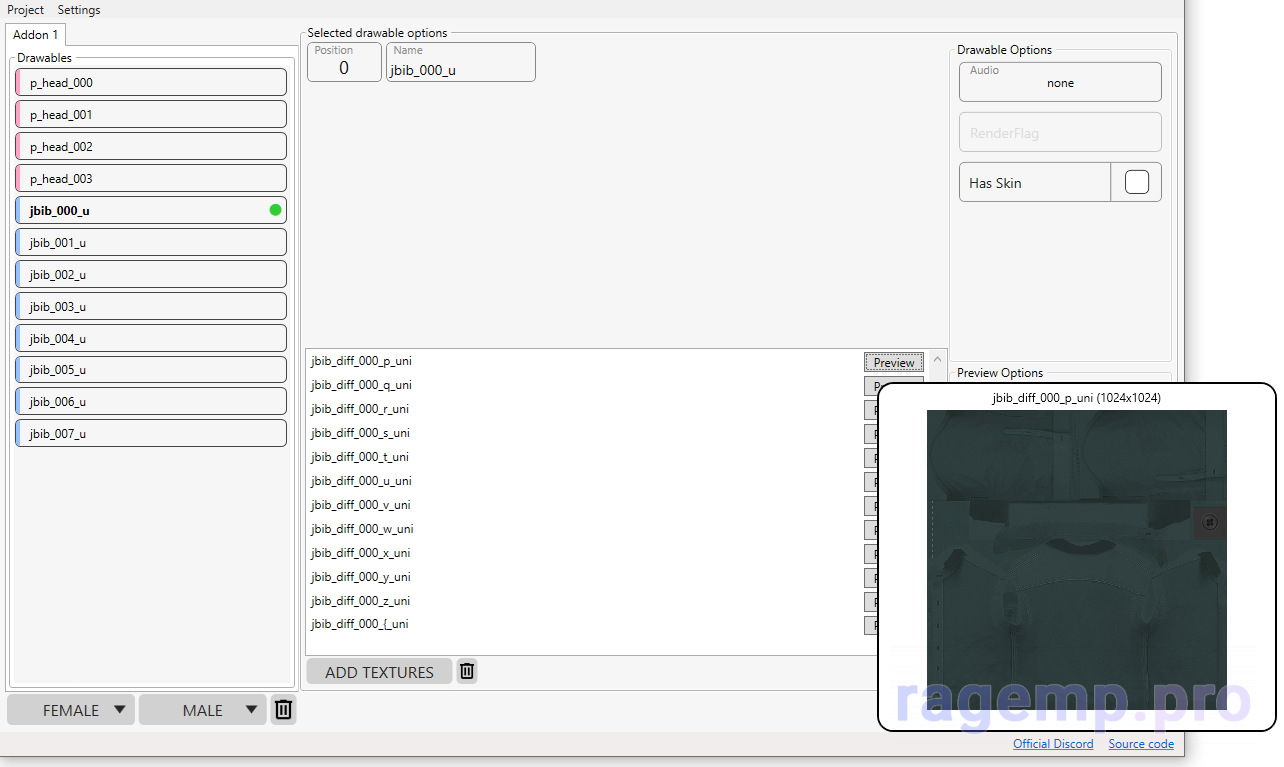Open the RenderFlag dropdown
Viewport: 1284px width, 767px height.
(x=1060, y=132)
